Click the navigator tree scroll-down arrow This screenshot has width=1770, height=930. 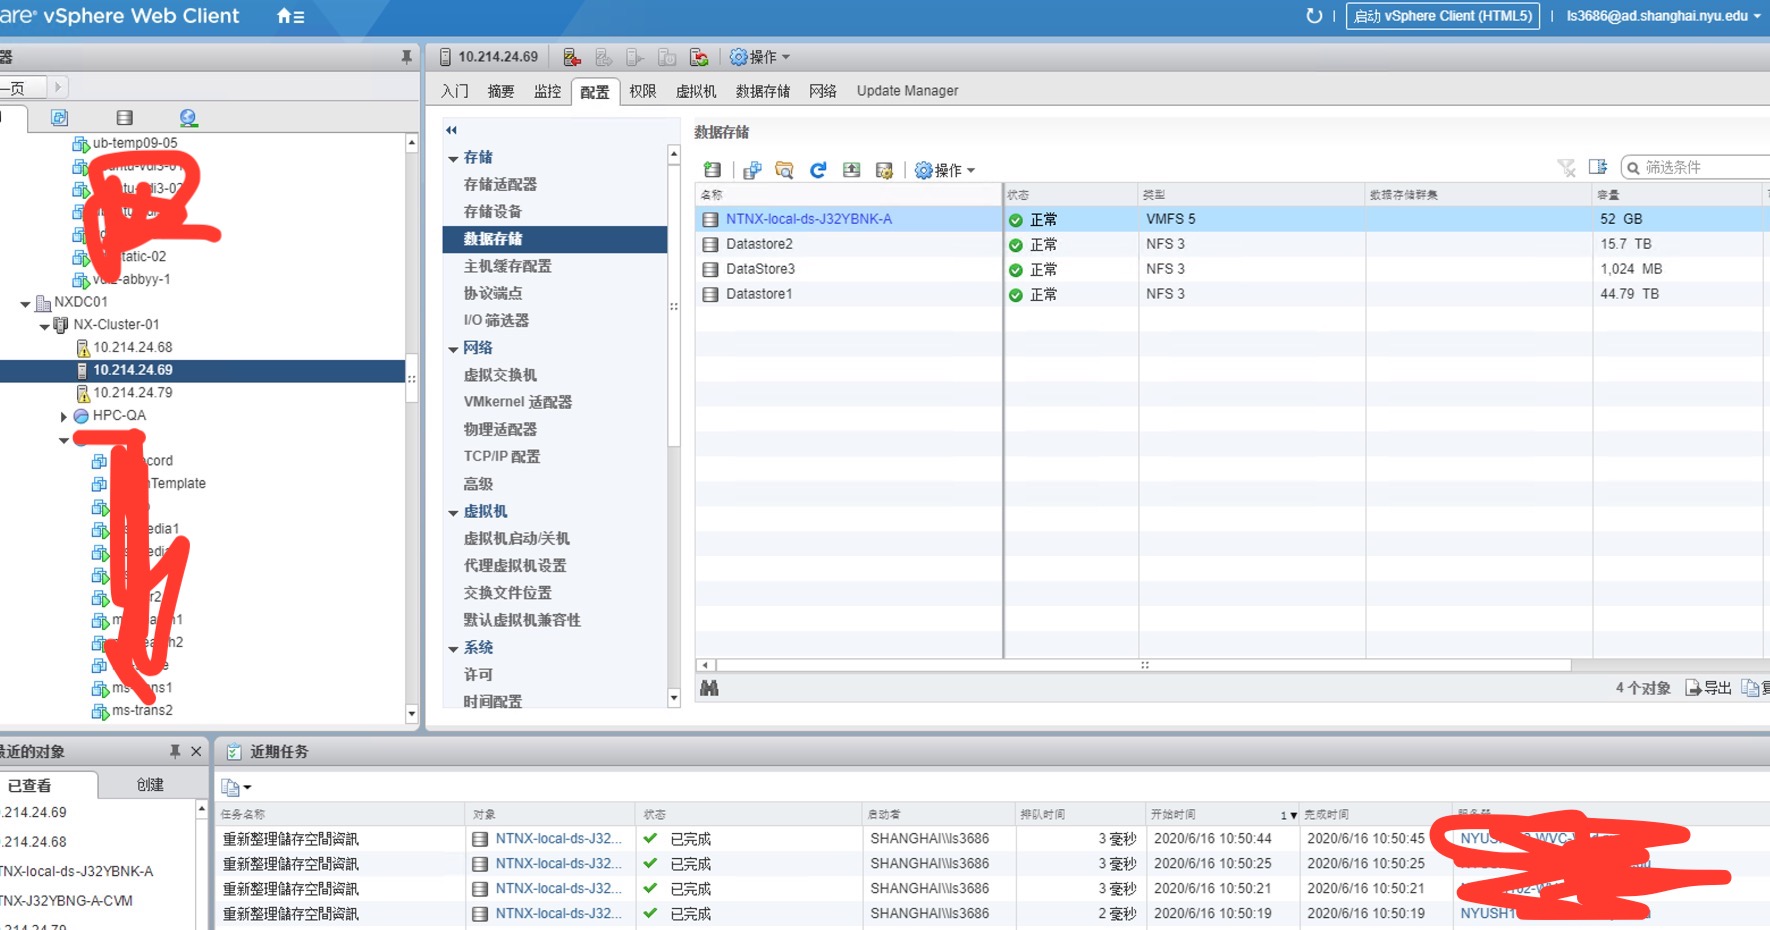click(x=411, y=714)
